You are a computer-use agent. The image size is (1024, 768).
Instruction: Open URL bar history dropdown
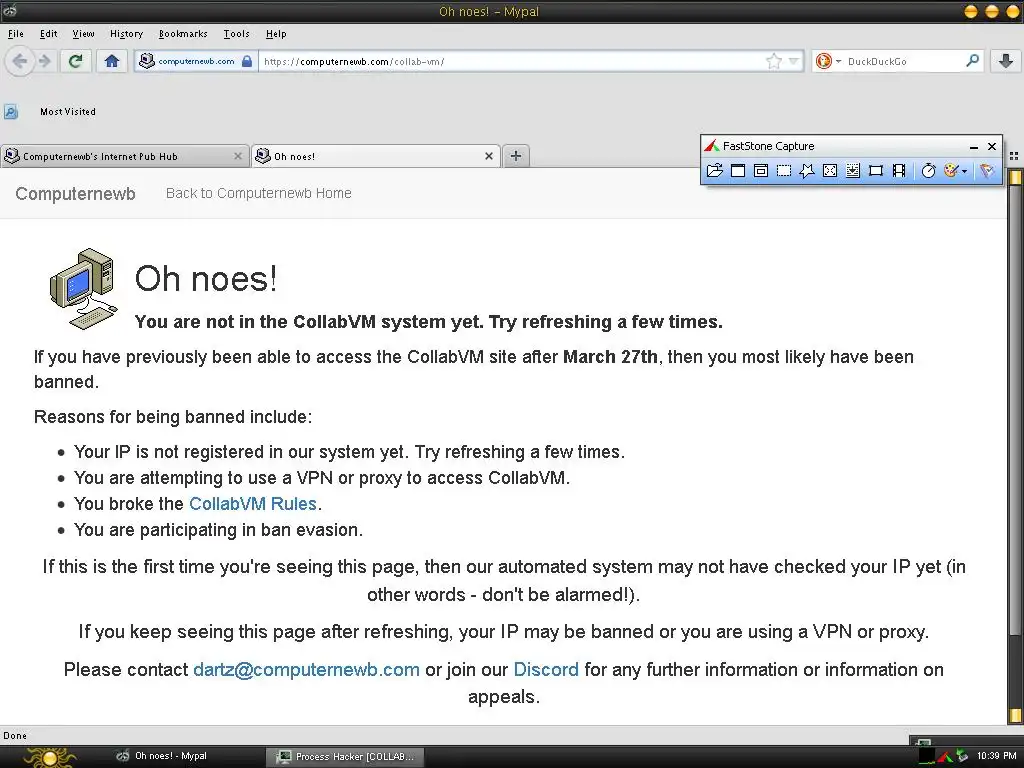click(793, 61)
